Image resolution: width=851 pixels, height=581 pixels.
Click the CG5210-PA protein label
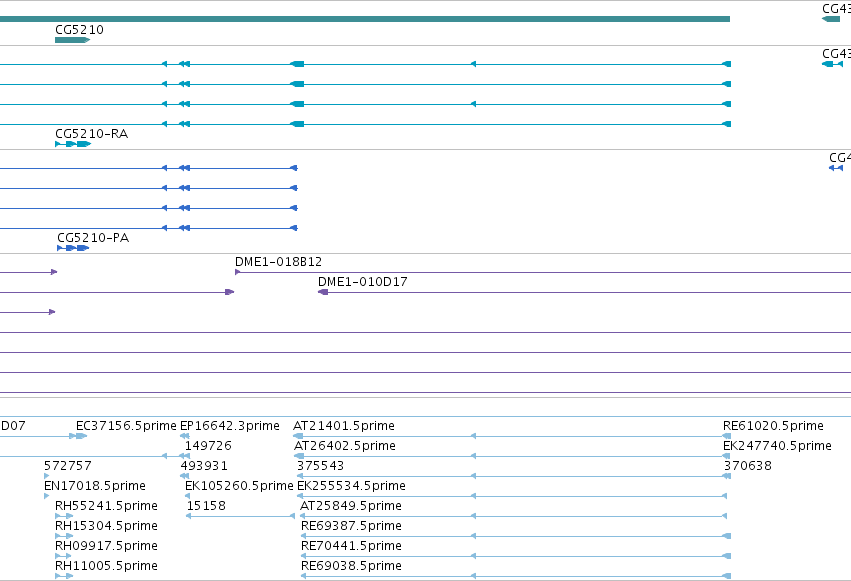93,238
